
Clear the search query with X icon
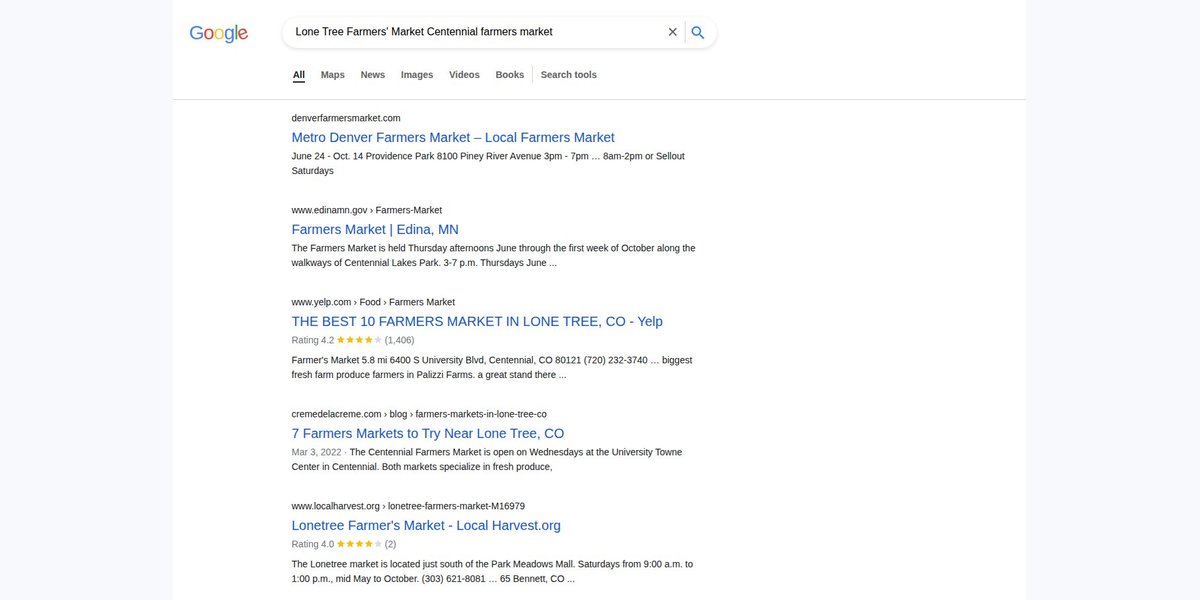[x=673, y=32]
